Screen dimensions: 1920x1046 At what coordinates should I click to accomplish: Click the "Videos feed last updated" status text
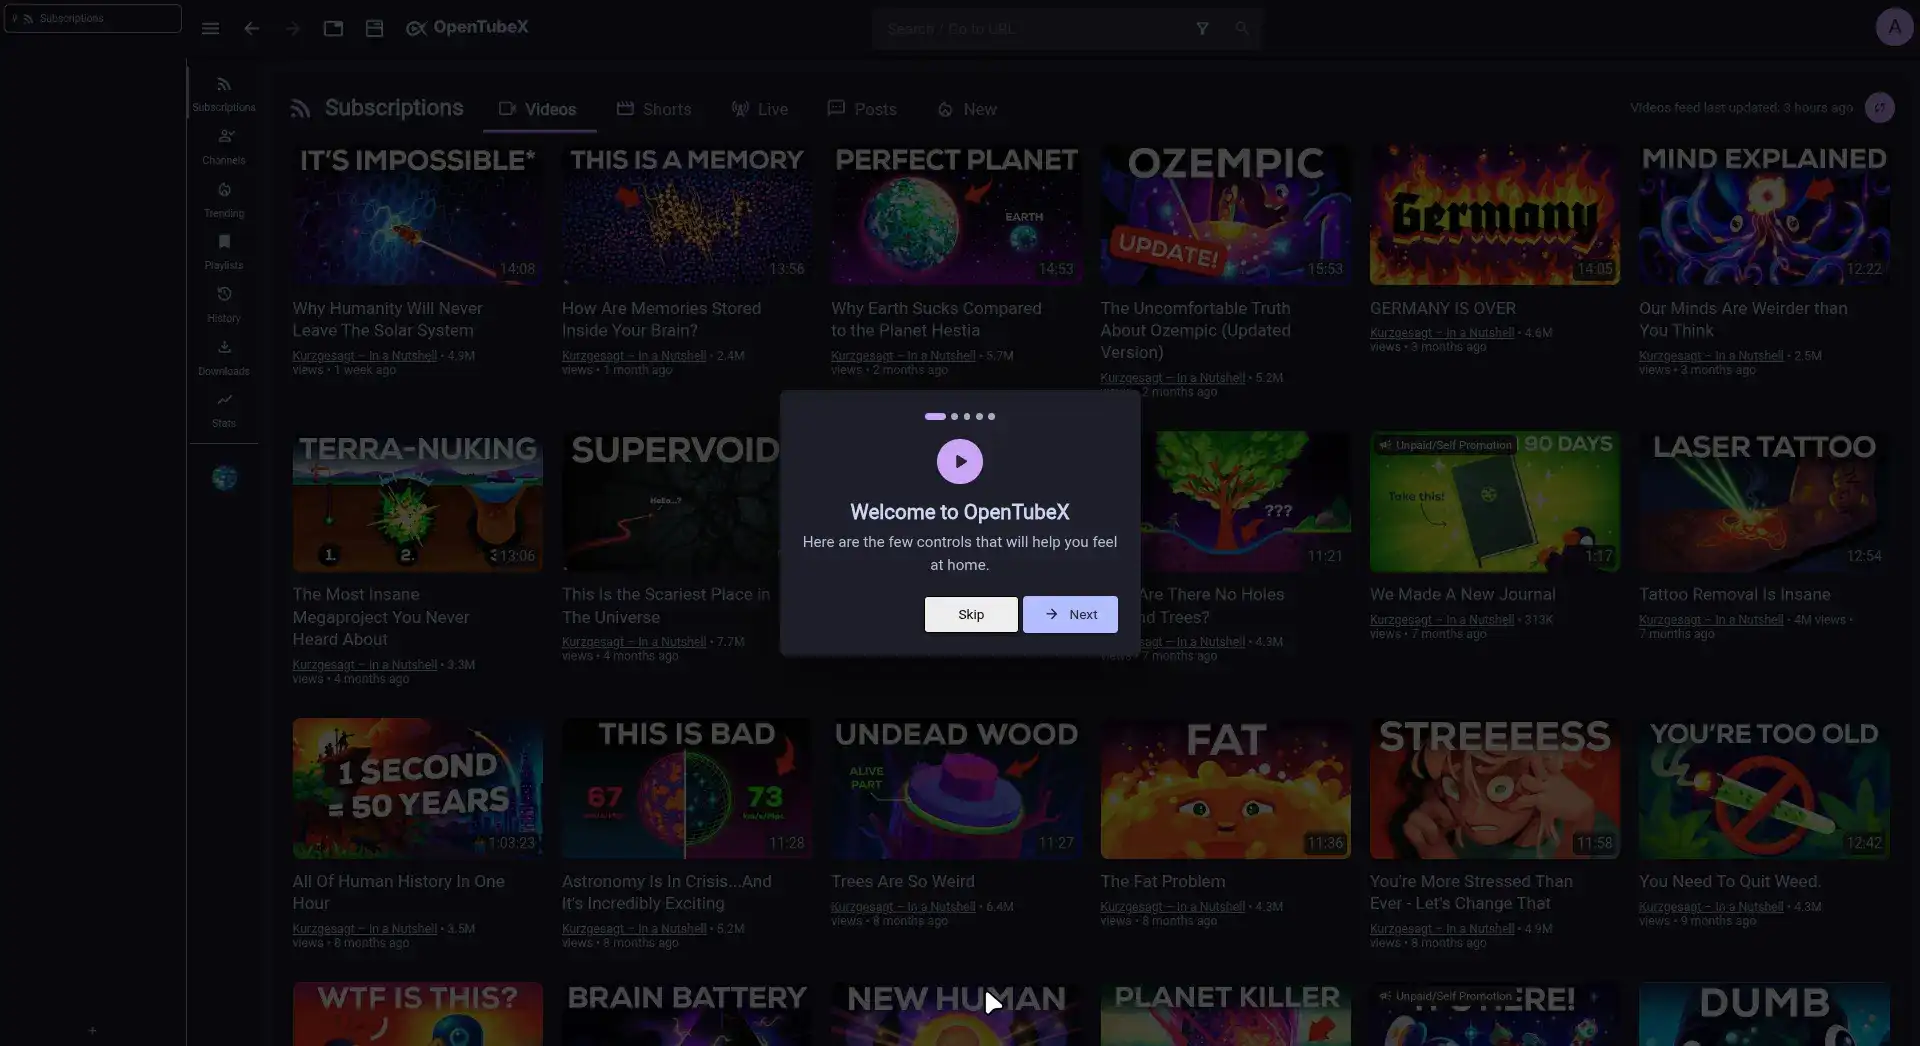[x=1741, y=108]
